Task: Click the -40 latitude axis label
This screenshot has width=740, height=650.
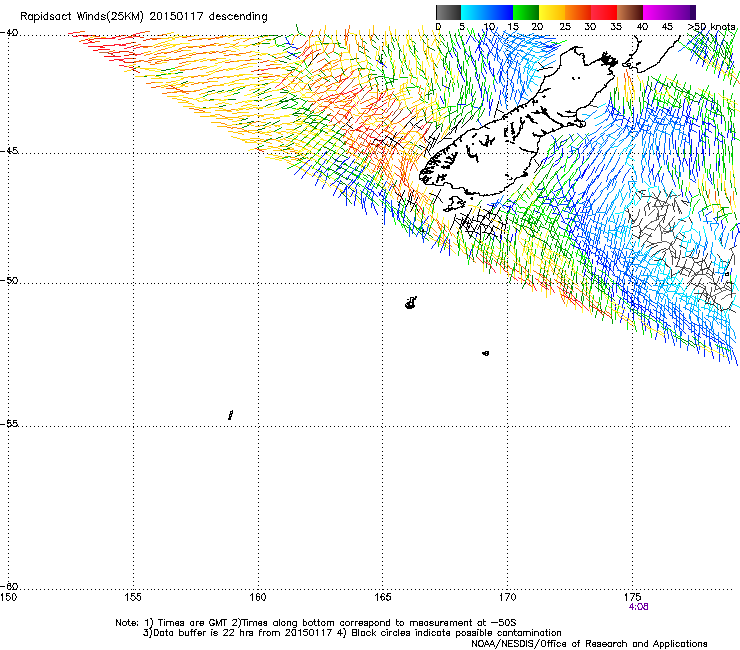Action: (x=9, y=33)
